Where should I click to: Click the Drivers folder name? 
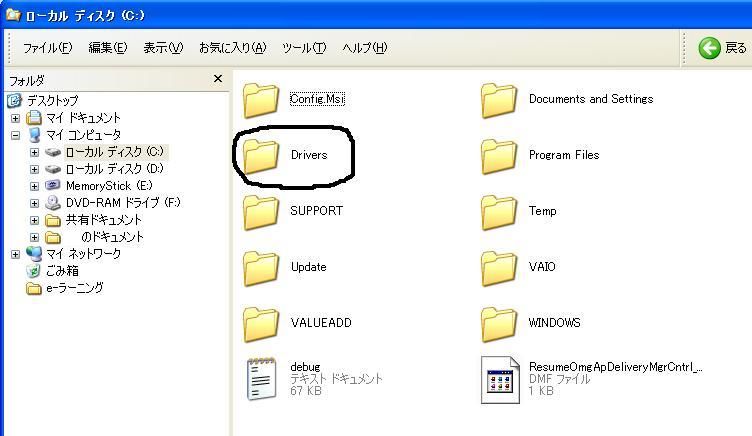pos(309,155)
